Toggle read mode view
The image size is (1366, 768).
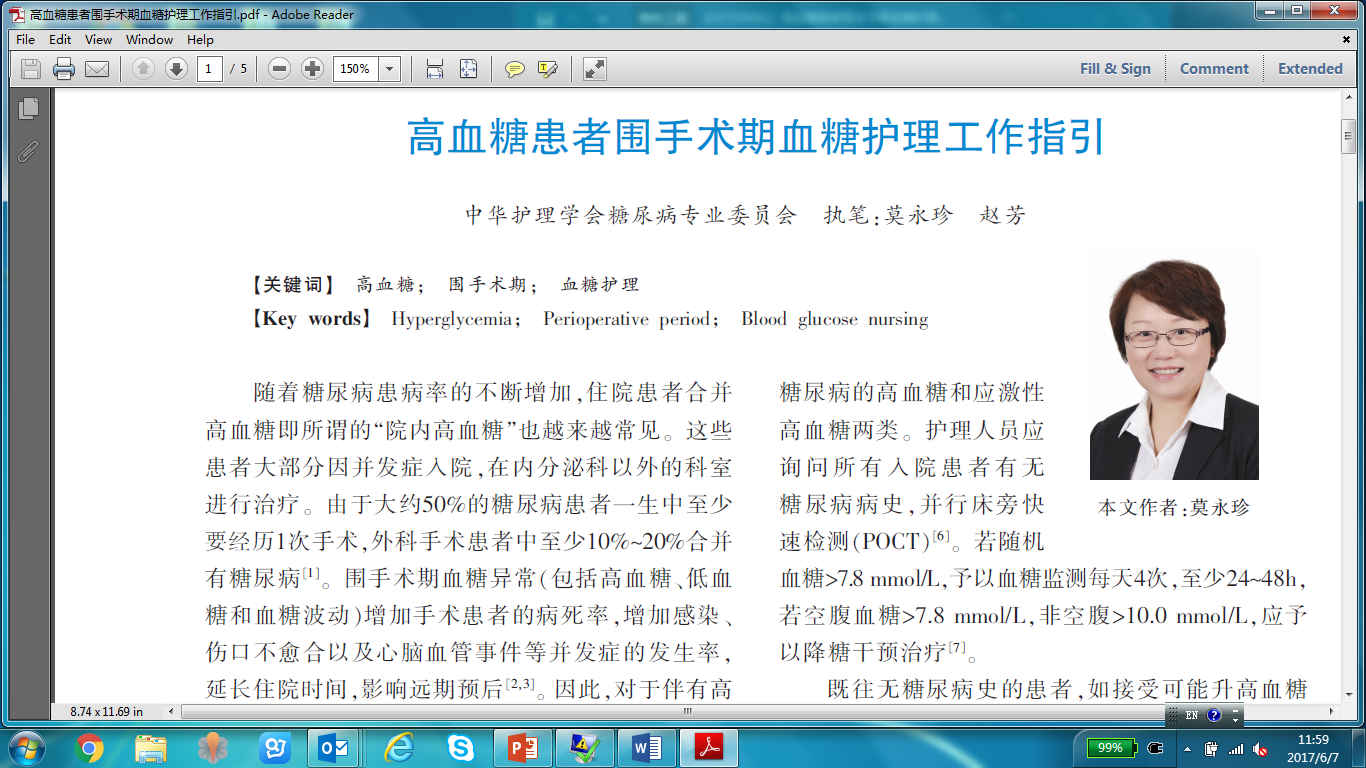click(x=595, y=69)
